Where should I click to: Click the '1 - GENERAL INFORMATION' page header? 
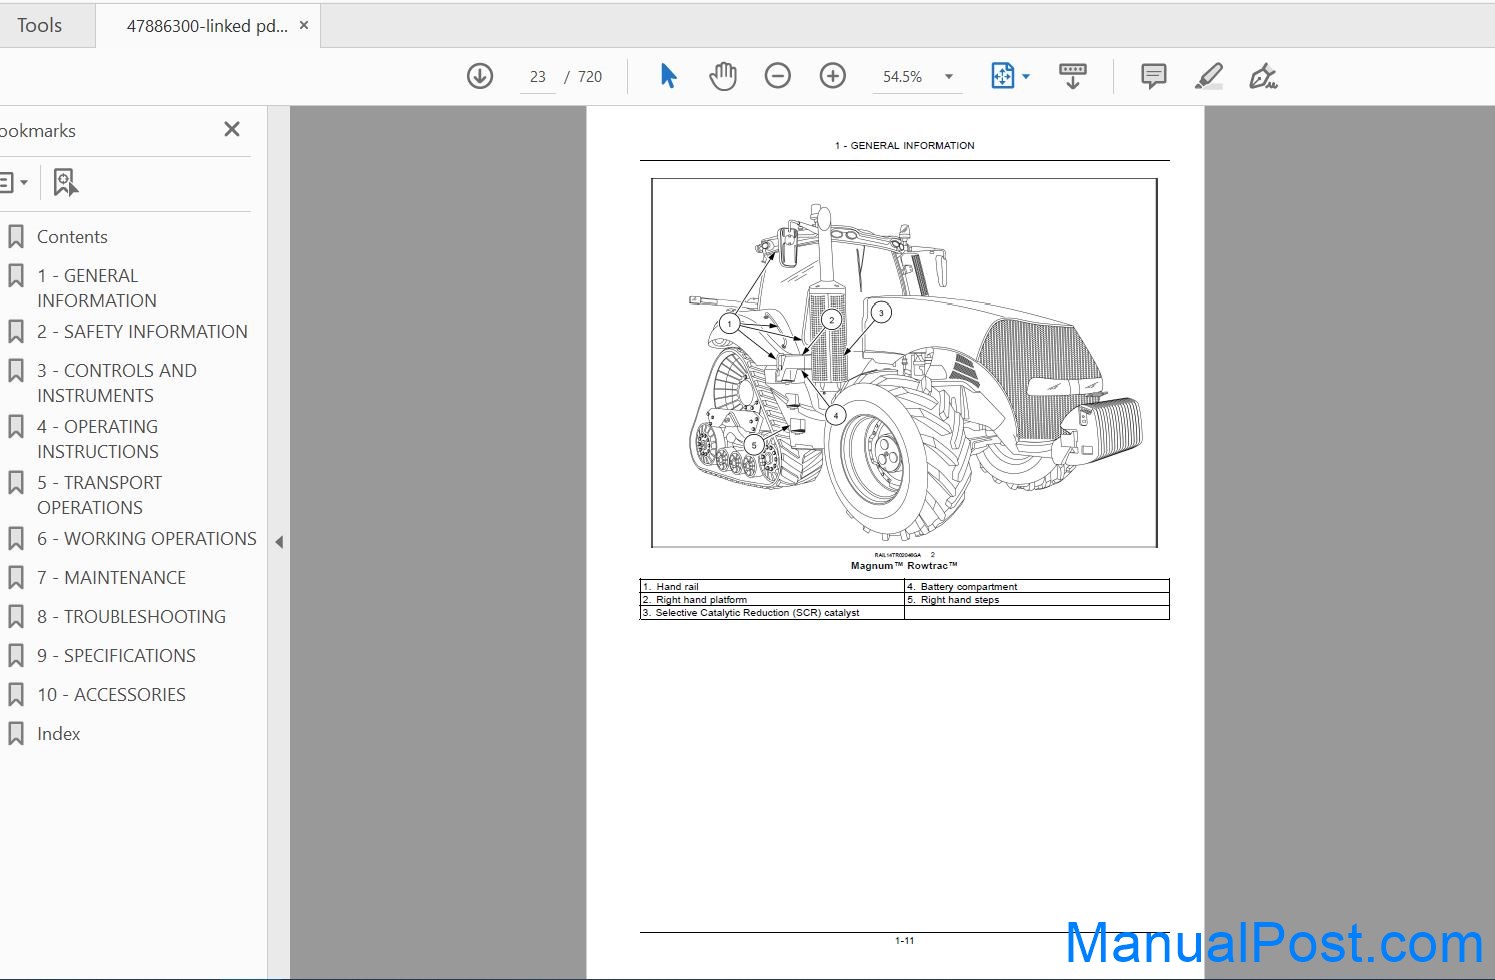904,146
